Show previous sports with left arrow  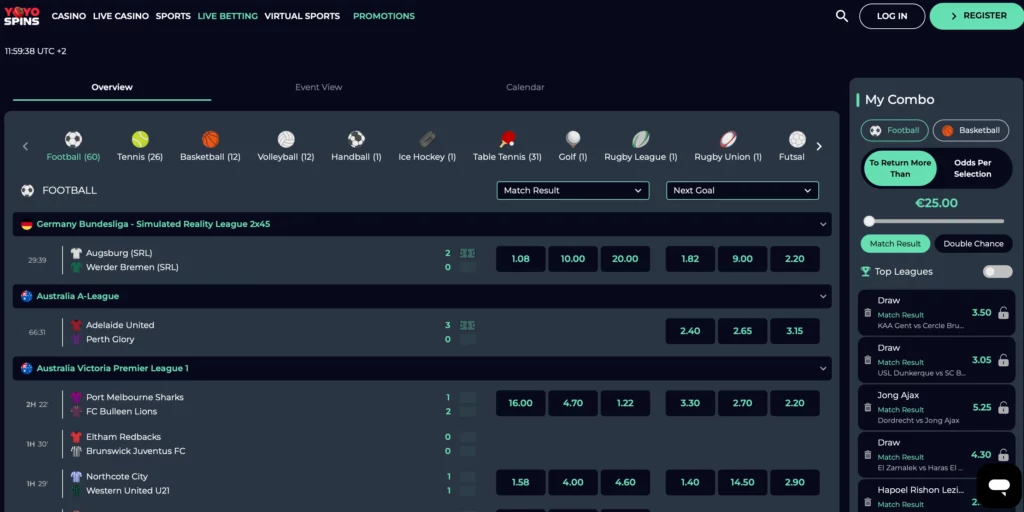[25, 146]
